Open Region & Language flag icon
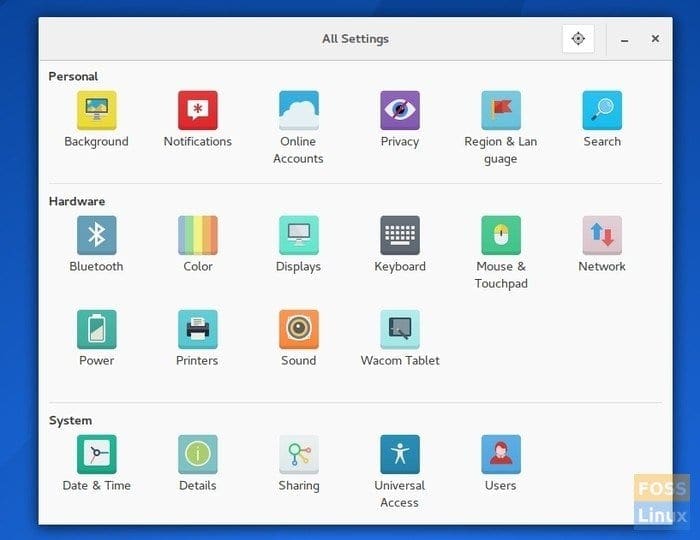700x540 pixels. pyautogui.click(x=501, y=110)
